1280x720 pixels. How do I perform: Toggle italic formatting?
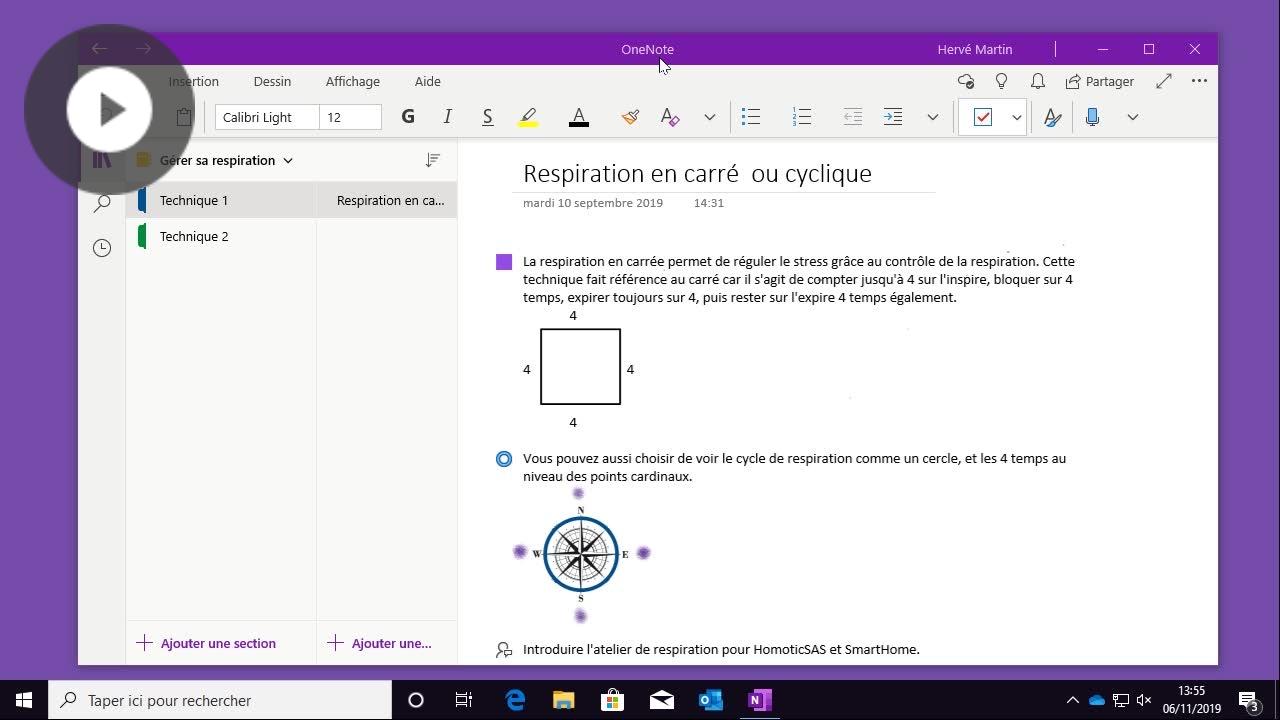coord(447,117)
